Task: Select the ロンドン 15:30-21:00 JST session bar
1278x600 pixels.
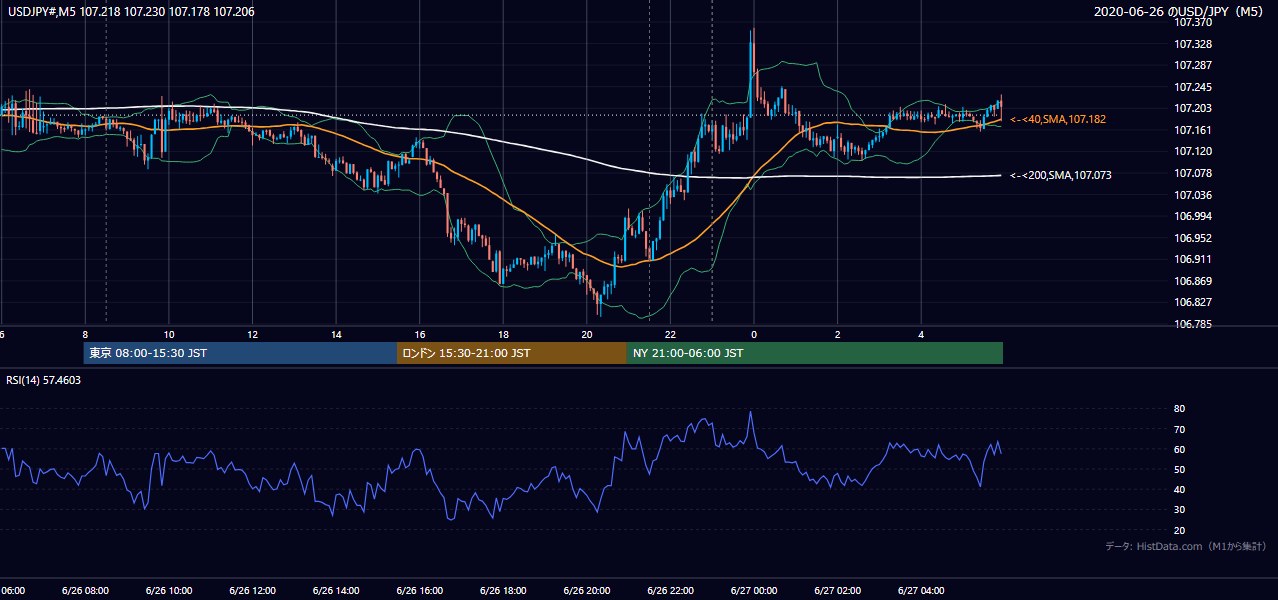Action: tap(512, 353)
